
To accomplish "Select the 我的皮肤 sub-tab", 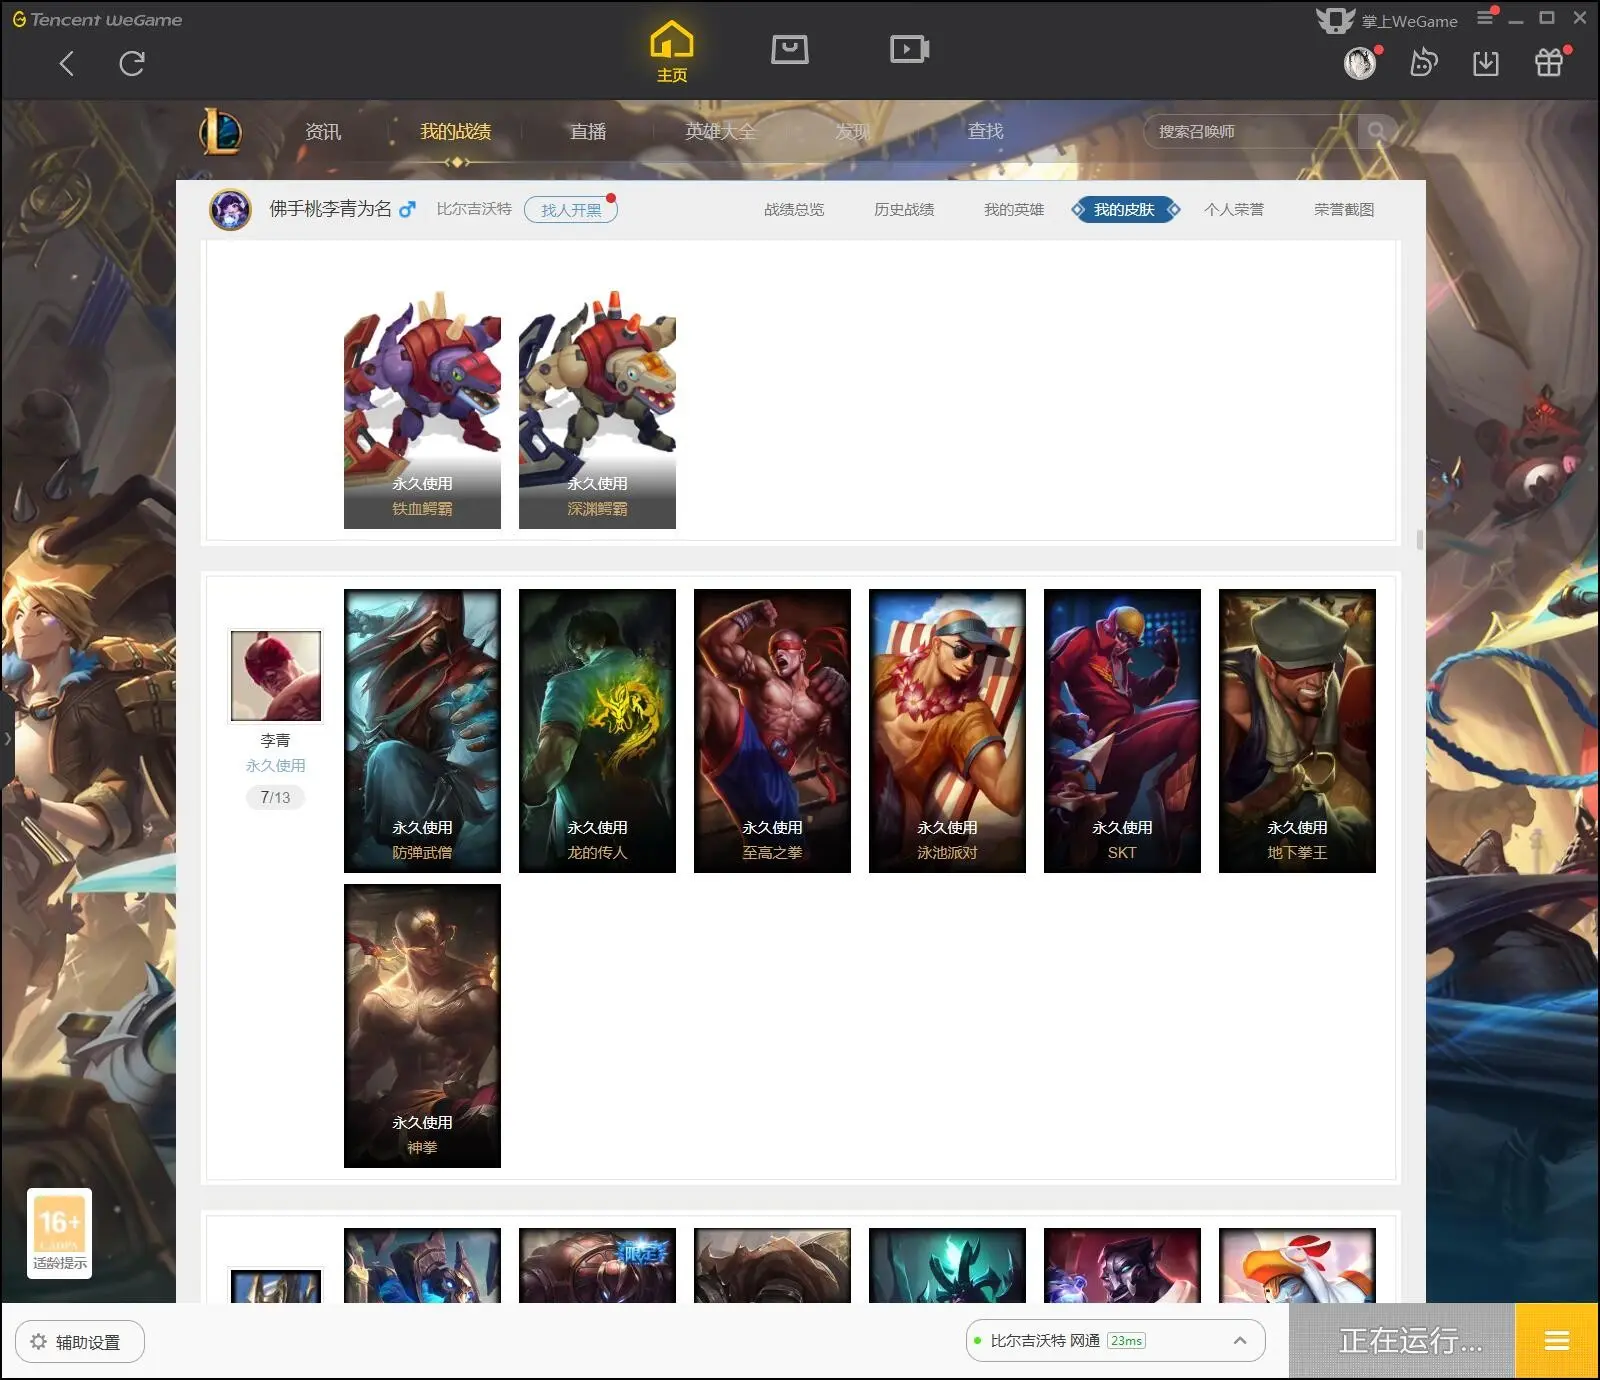I will coord(1124,210).
